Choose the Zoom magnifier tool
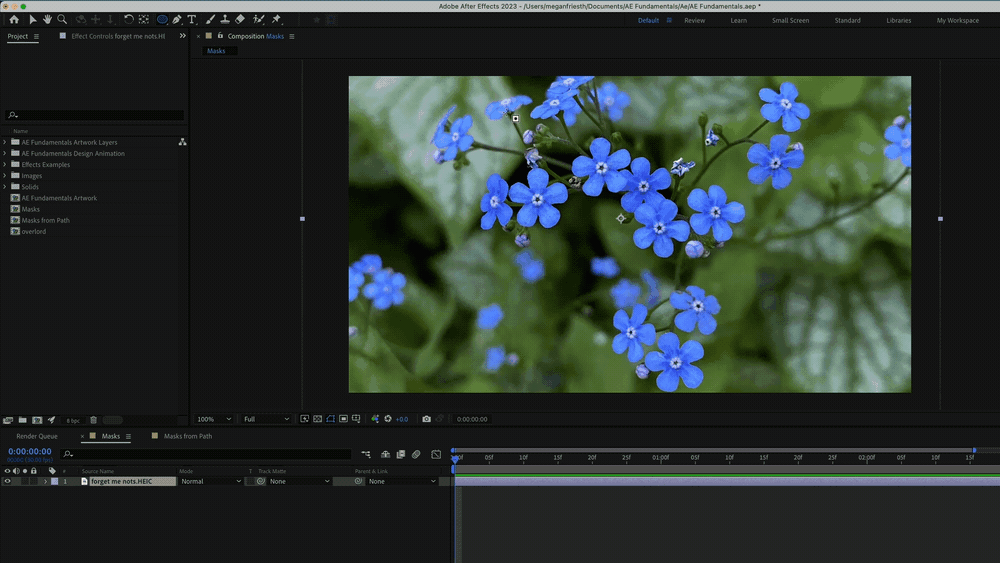Viewport: 1000px width, 563px height. point(62,19)
